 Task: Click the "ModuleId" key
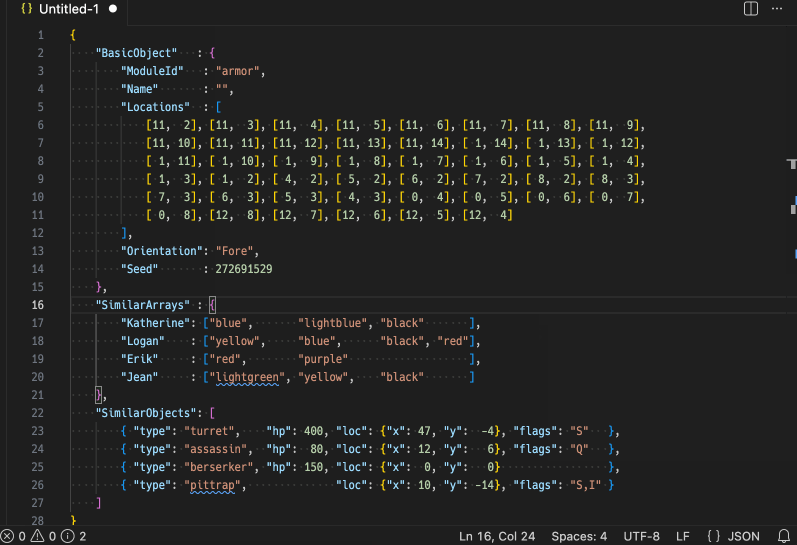pyautogui.click(x=152, y=71)
